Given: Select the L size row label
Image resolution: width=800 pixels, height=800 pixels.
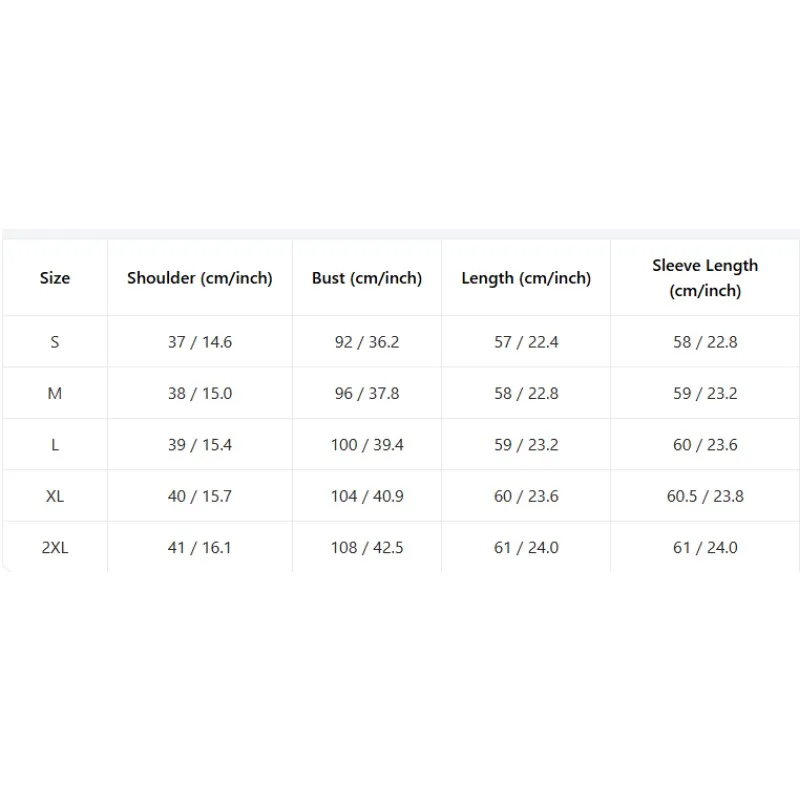Looking at the screenshot, I should point(55,445).
